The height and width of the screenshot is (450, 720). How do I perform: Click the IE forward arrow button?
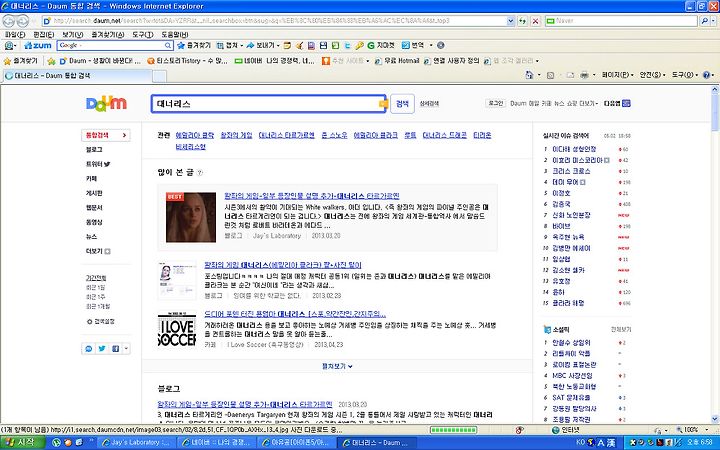pyautogui.click(x=23, y=21)
